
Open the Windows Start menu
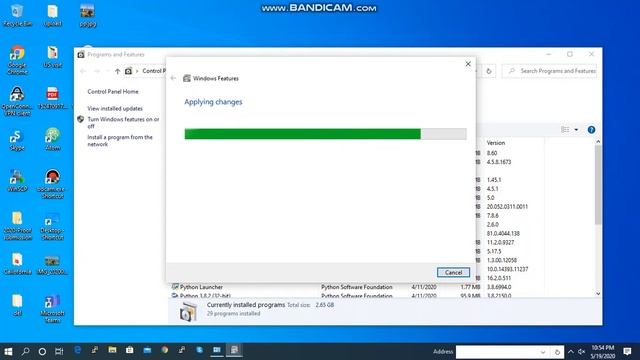[x=8, y=351]
